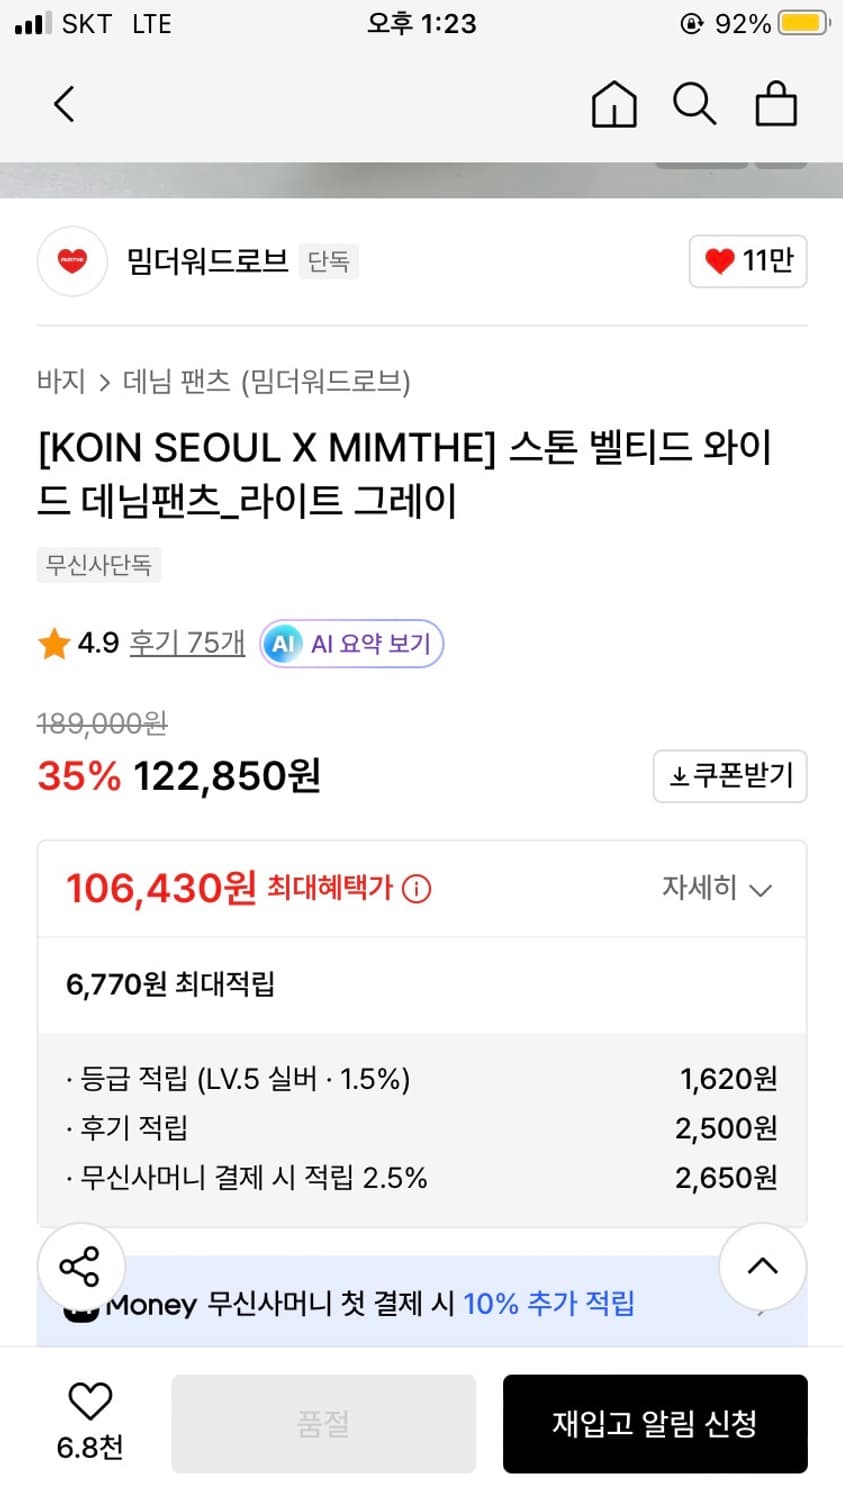Viewport: 843px width, 1500px height.
Task: Open 후기 75개 reviews link
Action: (186, 643)
